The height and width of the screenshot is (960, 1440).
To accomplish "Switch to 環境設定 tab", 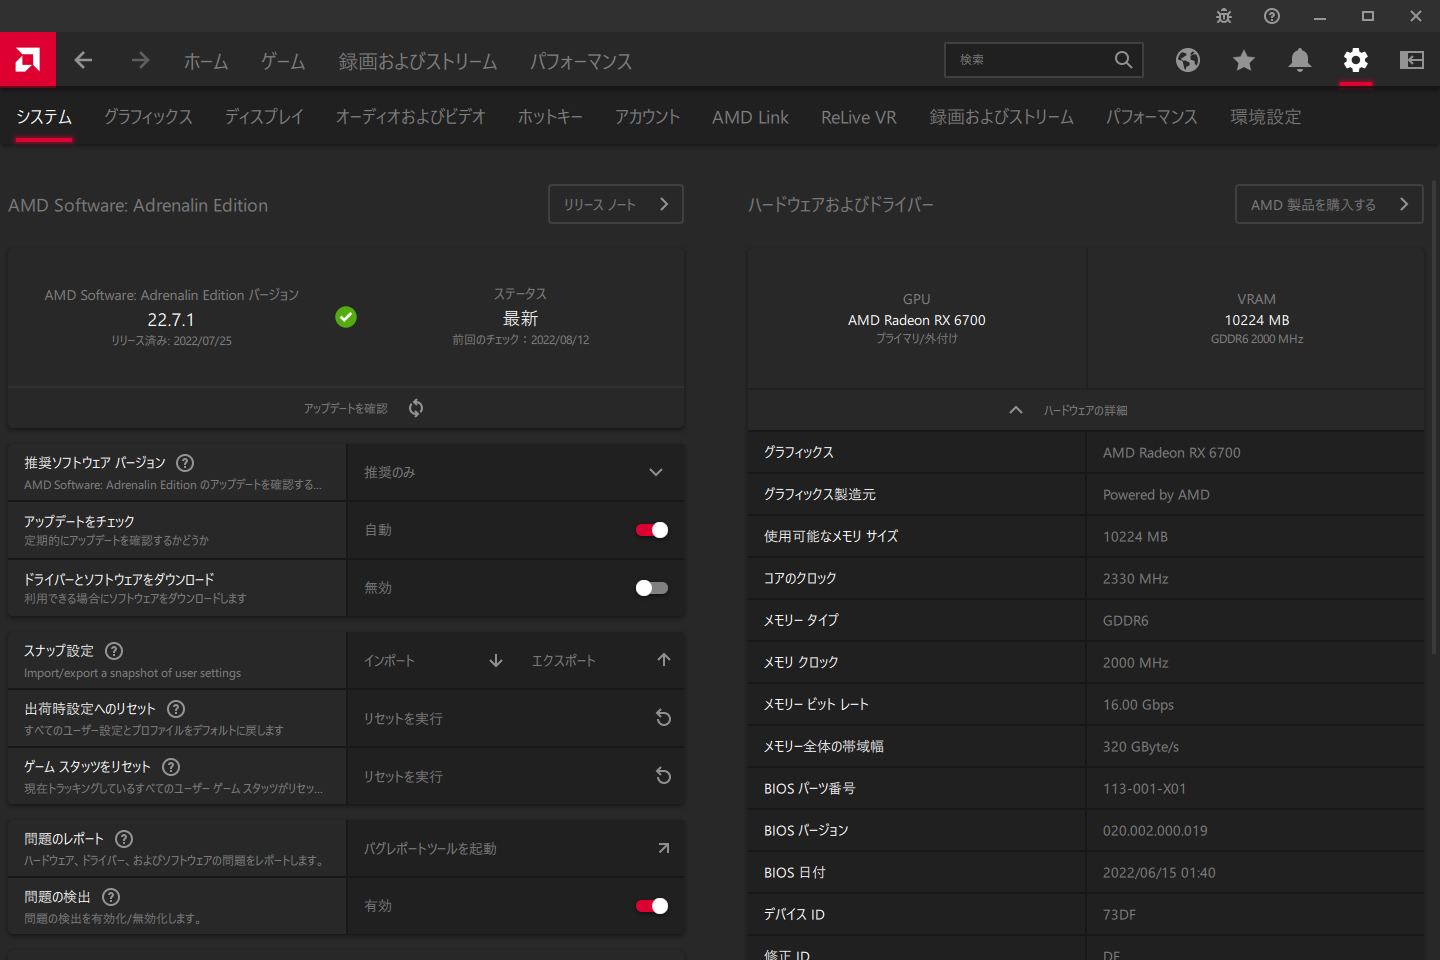I will click(1266, 117).
